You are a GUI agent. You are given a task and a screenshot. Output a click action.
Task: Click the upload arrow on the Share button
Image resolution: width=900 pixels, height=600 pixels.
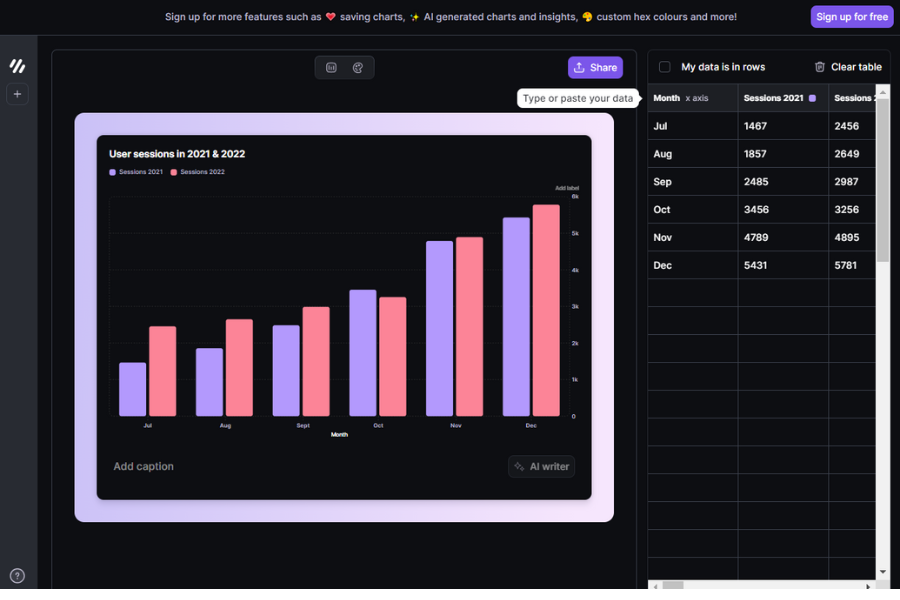click(x=579, y=67)
